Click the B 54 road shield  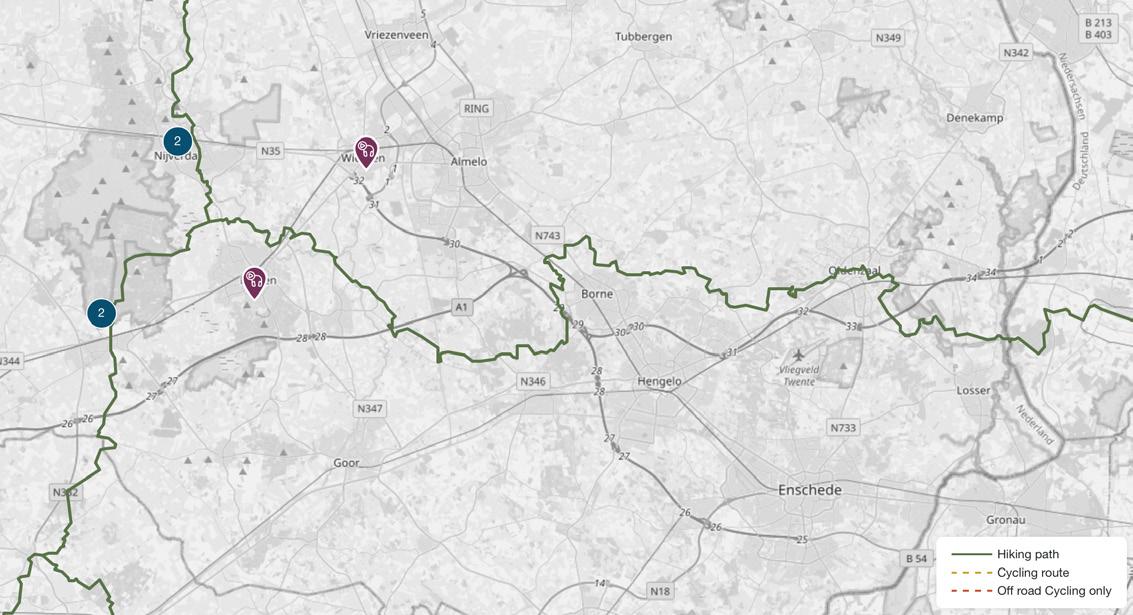pyautogui.click(x=916, y=558)
